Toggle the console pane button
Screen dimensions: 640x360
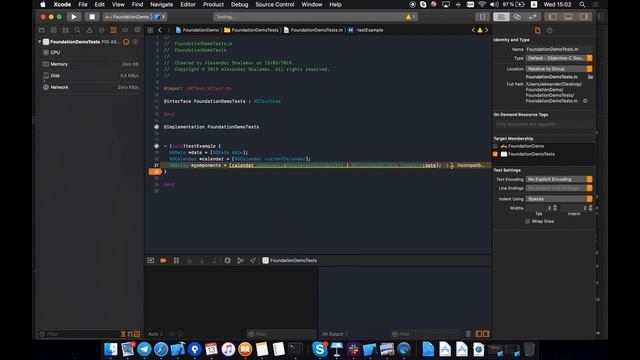point(486,334)
